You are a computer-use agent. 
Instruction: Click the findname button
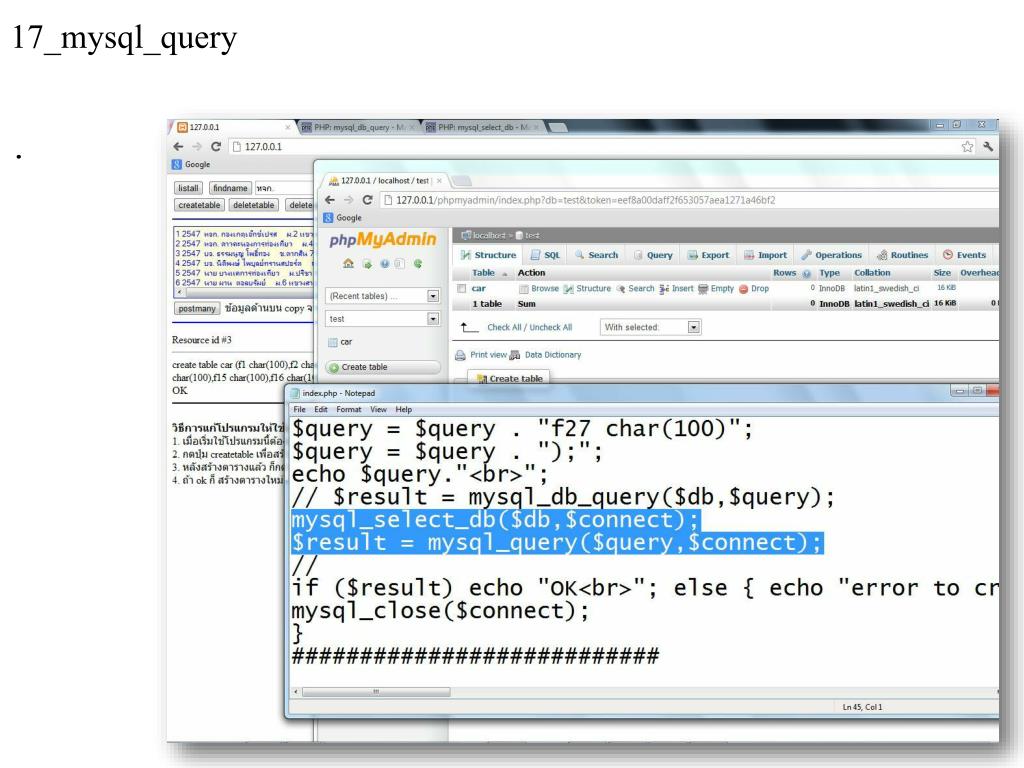pos(230,188)
